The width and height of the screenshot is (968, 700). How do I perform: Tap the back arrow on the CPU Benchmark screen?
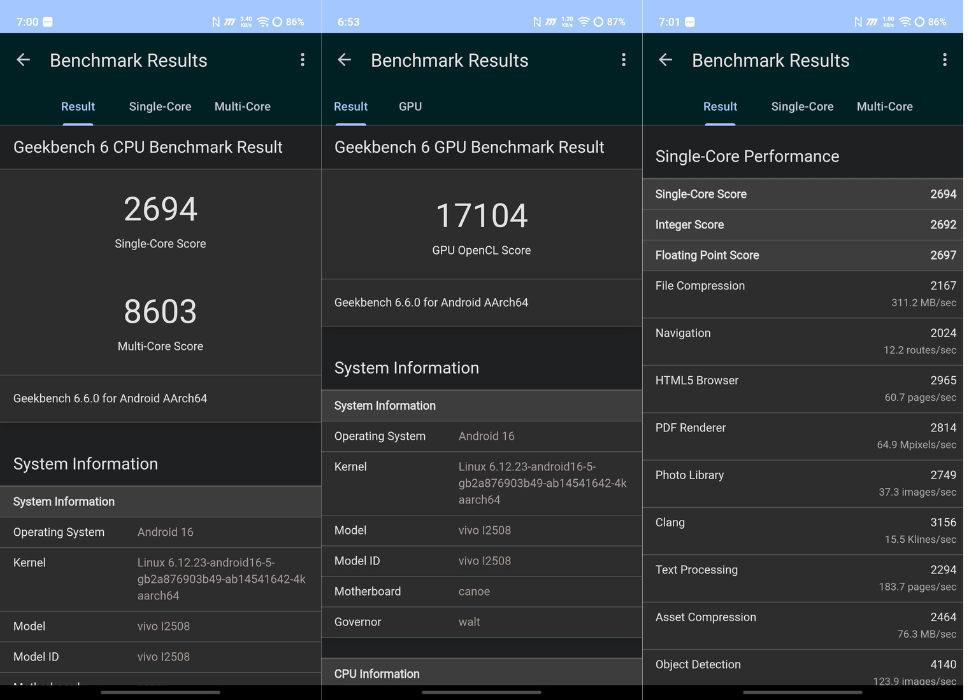23,60
